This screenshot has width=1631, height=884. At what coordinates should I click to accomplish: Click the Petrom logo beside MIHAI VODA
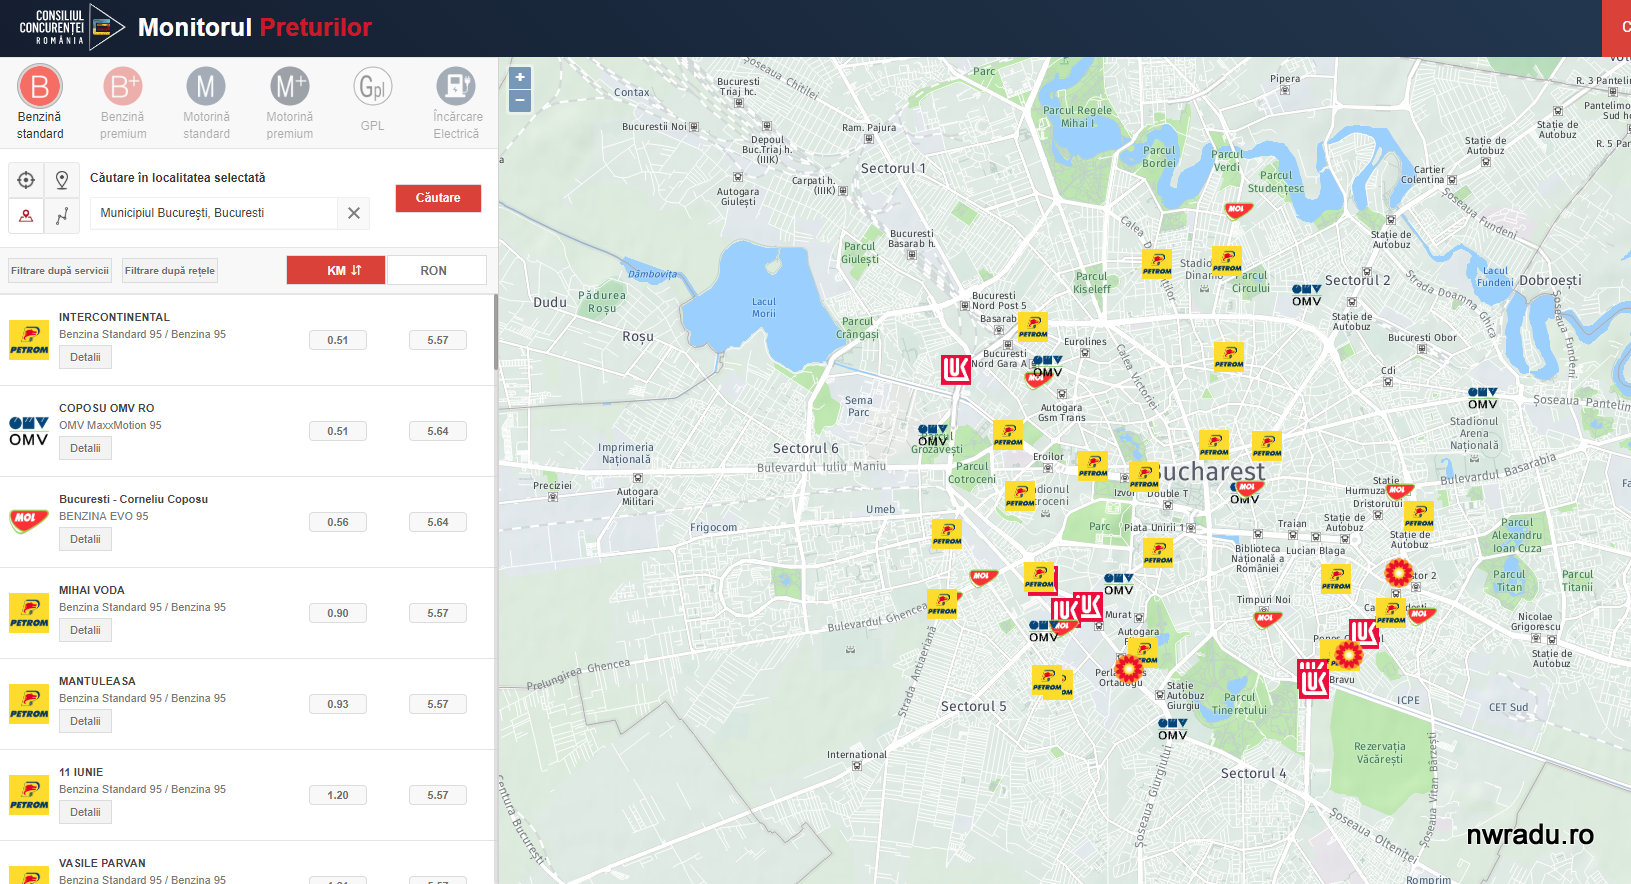[29, 613]
